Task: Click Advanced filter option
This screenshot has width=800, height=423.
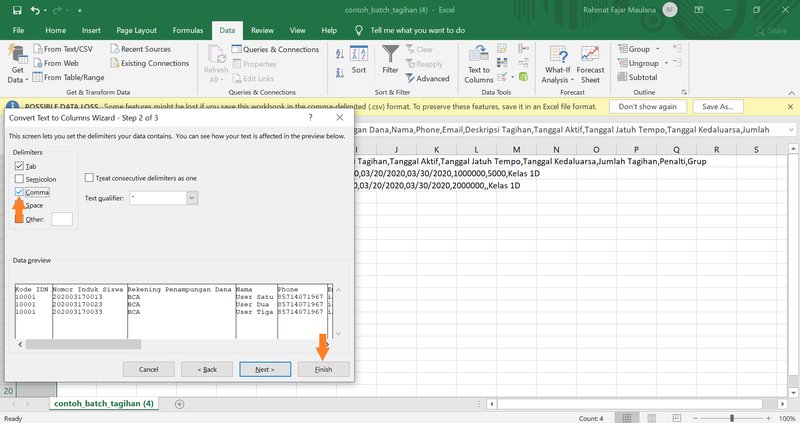Action: [428, 79]
